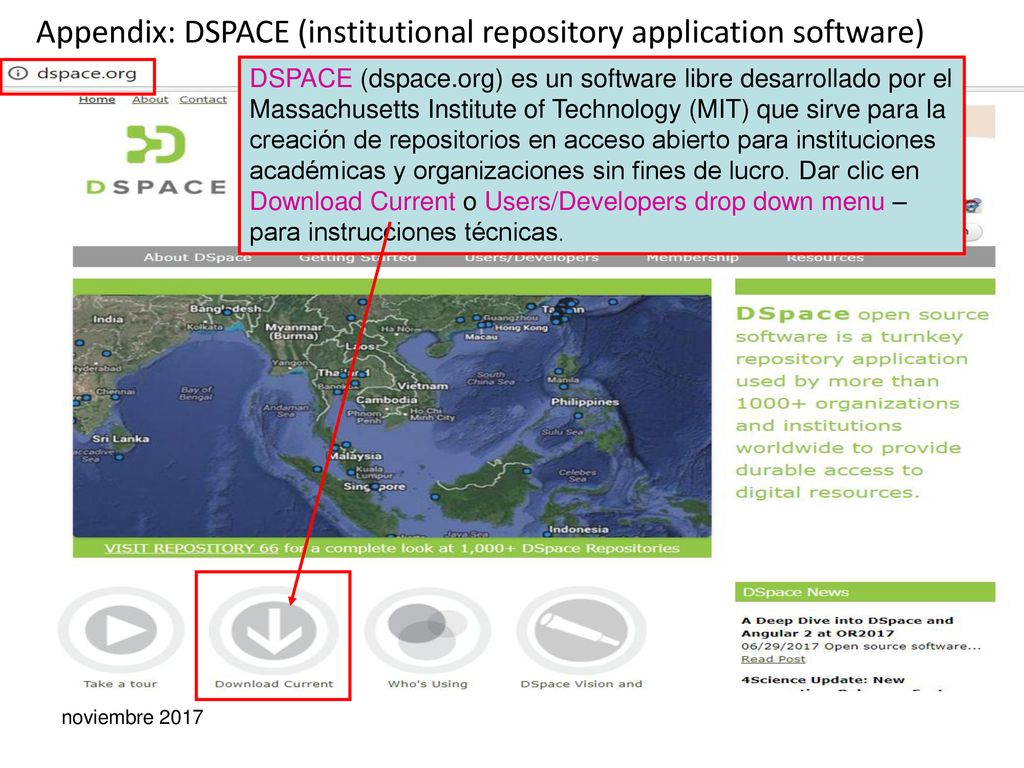The height and width of the screenshot is (768, 1024).
Task: Click the Who's Using label
Action: (428, 684)
